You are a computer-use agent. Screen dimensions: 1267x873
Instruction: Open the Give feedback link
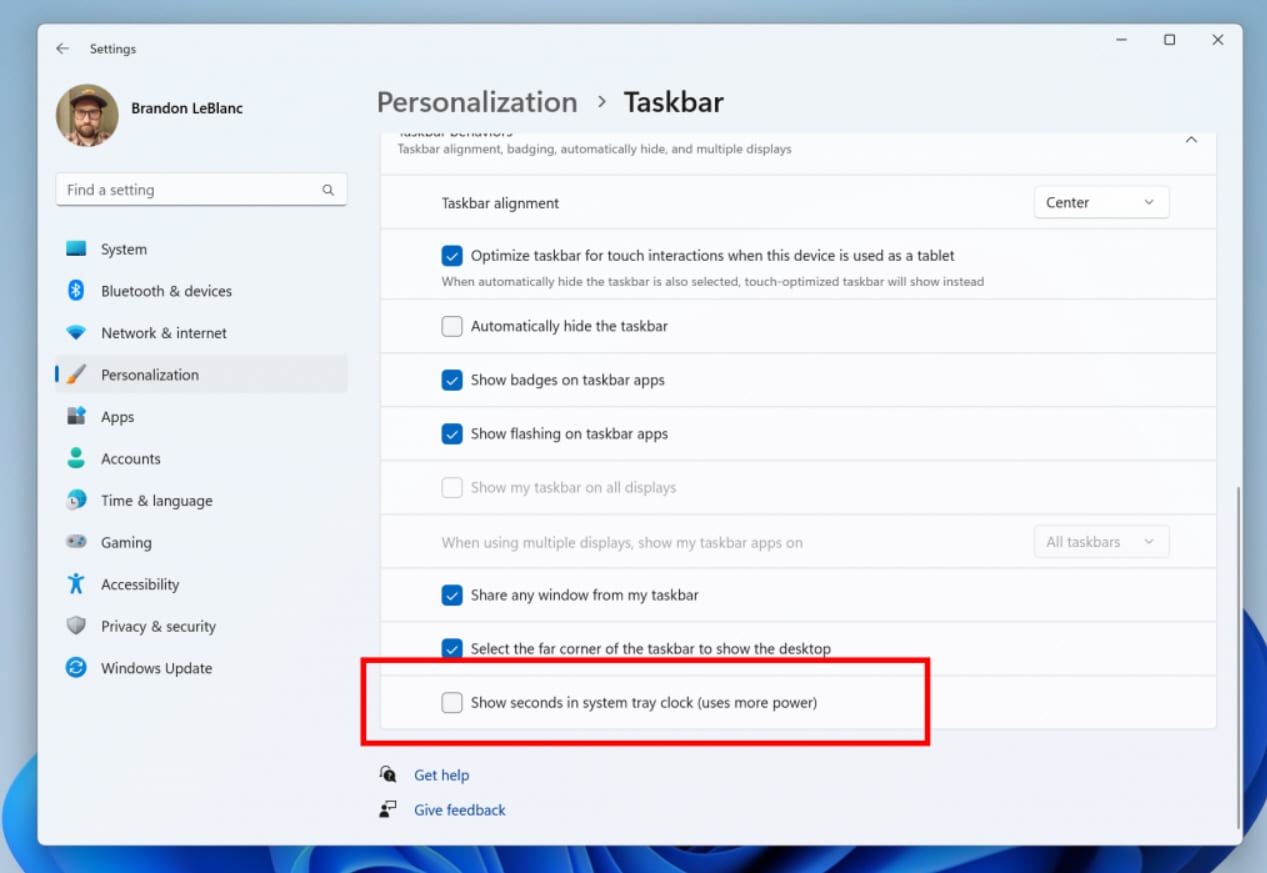point(459,810)
